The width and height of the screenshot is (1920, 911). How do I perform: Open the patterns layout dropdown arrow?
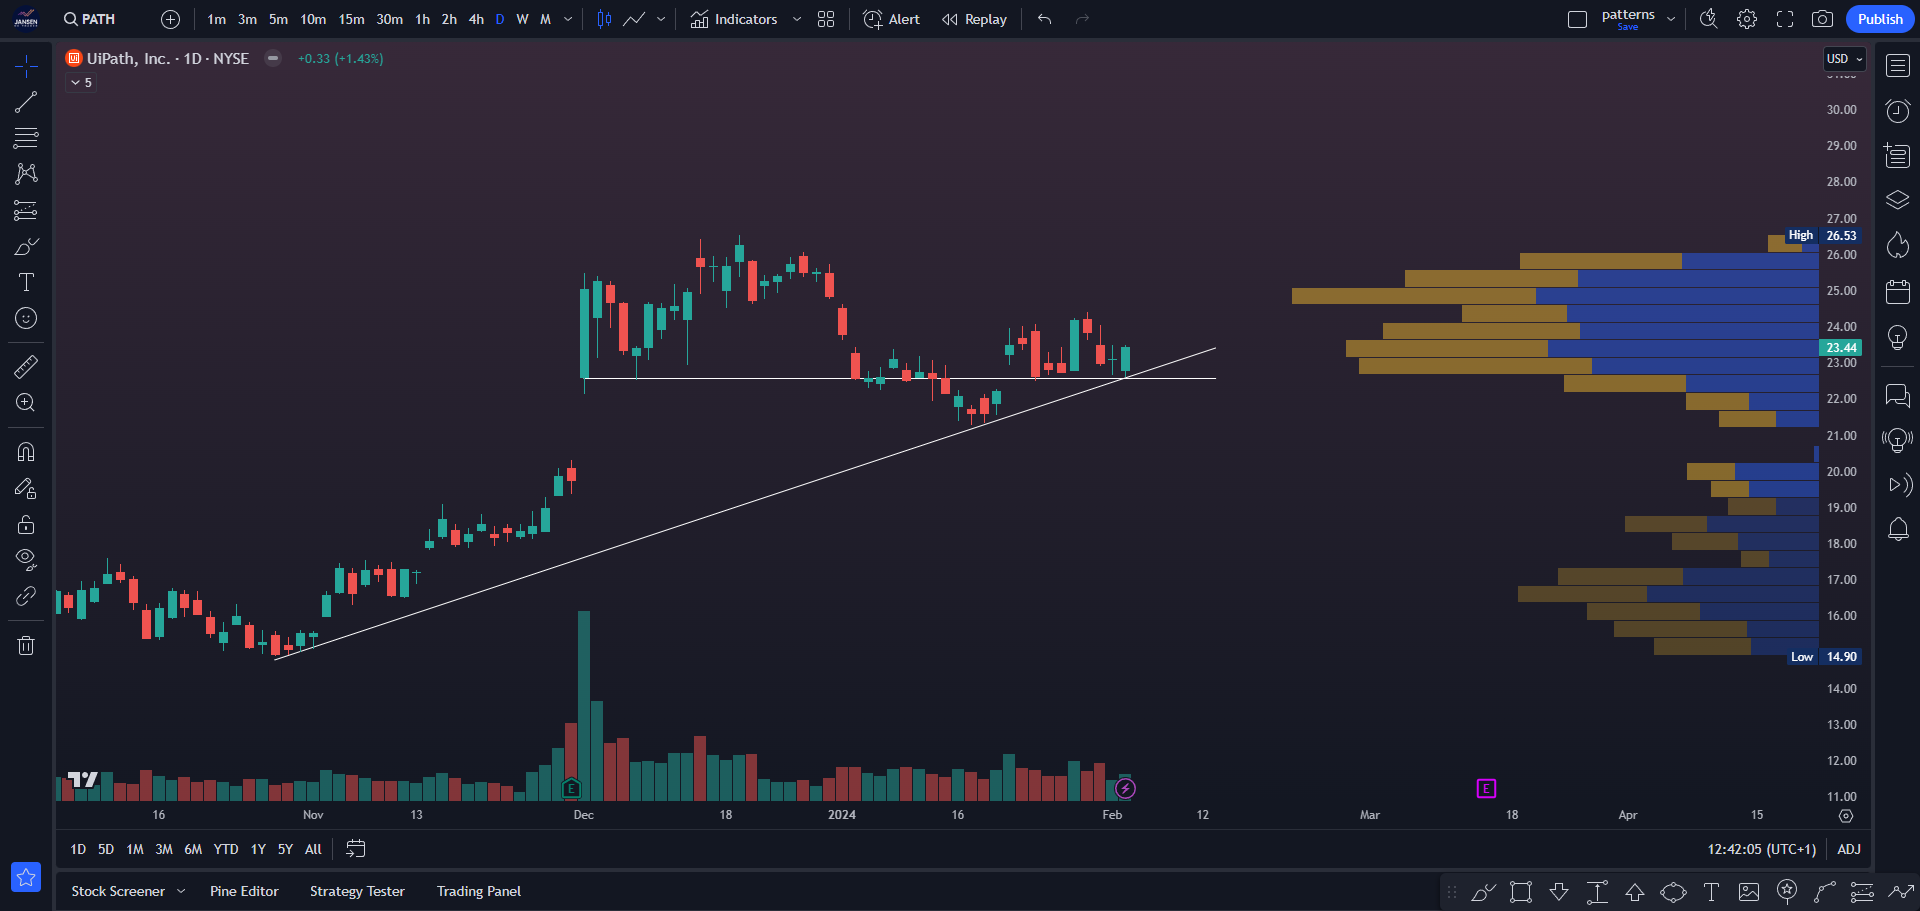pos(1671,19)
